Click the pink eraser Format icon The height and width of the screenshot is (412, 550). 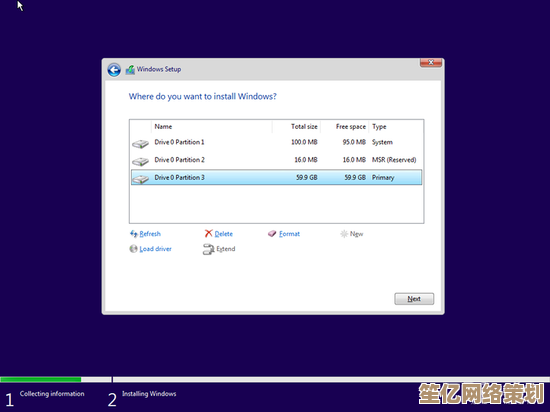point(272,234)
